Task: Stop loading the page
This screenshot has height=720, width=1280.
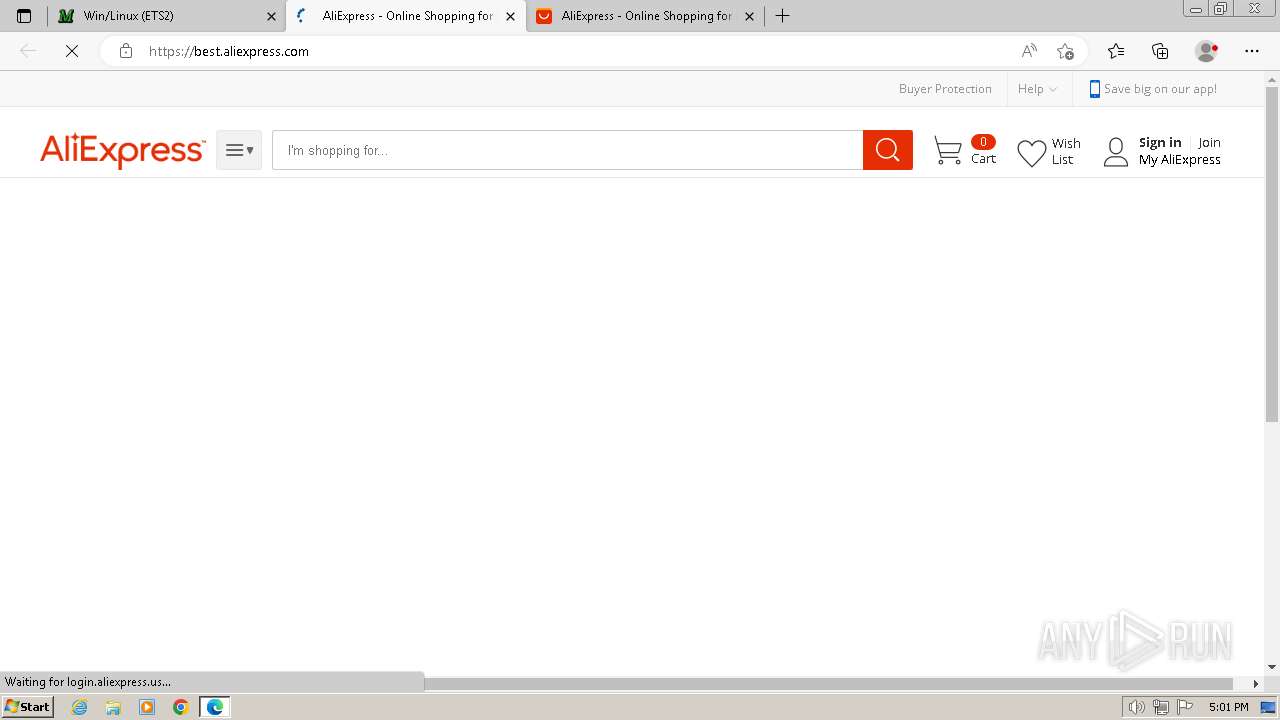Action: pos(72,51)
